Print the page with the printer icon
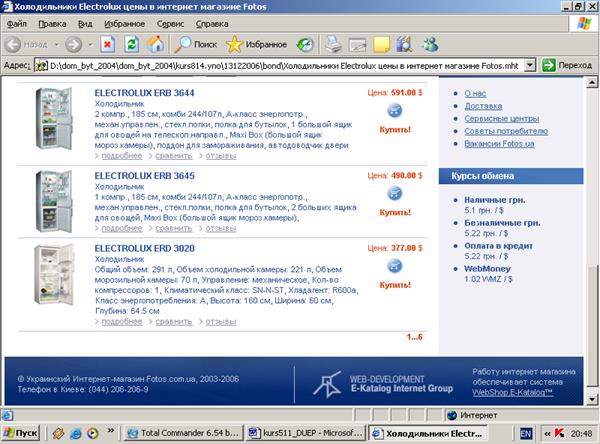 pyautogui.click(x=333, y=44)
